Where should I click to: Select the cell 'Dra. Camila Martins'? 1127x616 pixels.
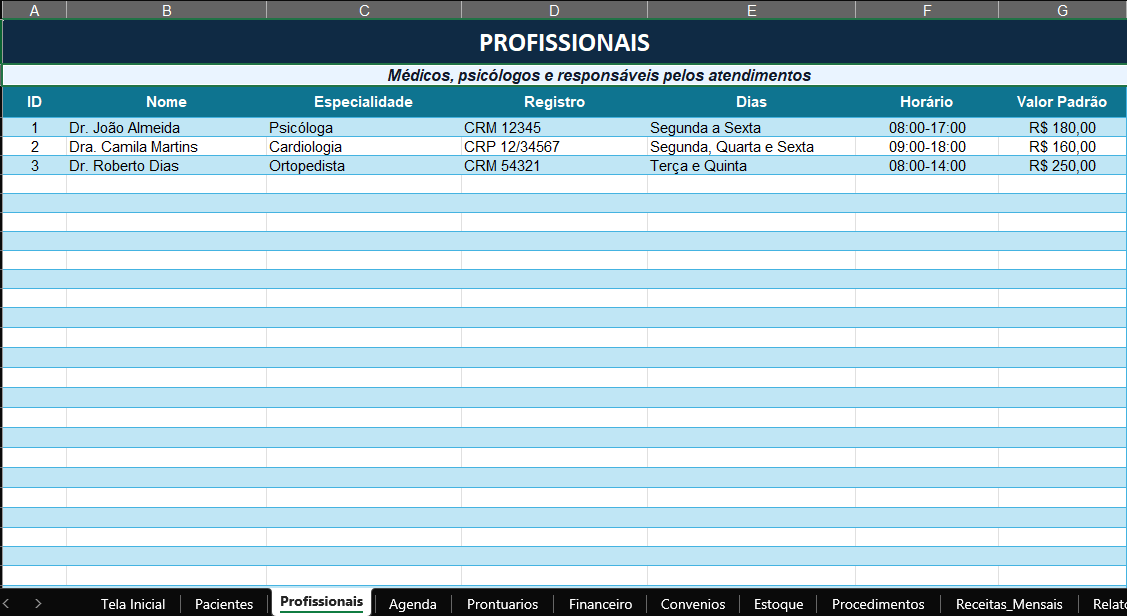click(166, 147)
